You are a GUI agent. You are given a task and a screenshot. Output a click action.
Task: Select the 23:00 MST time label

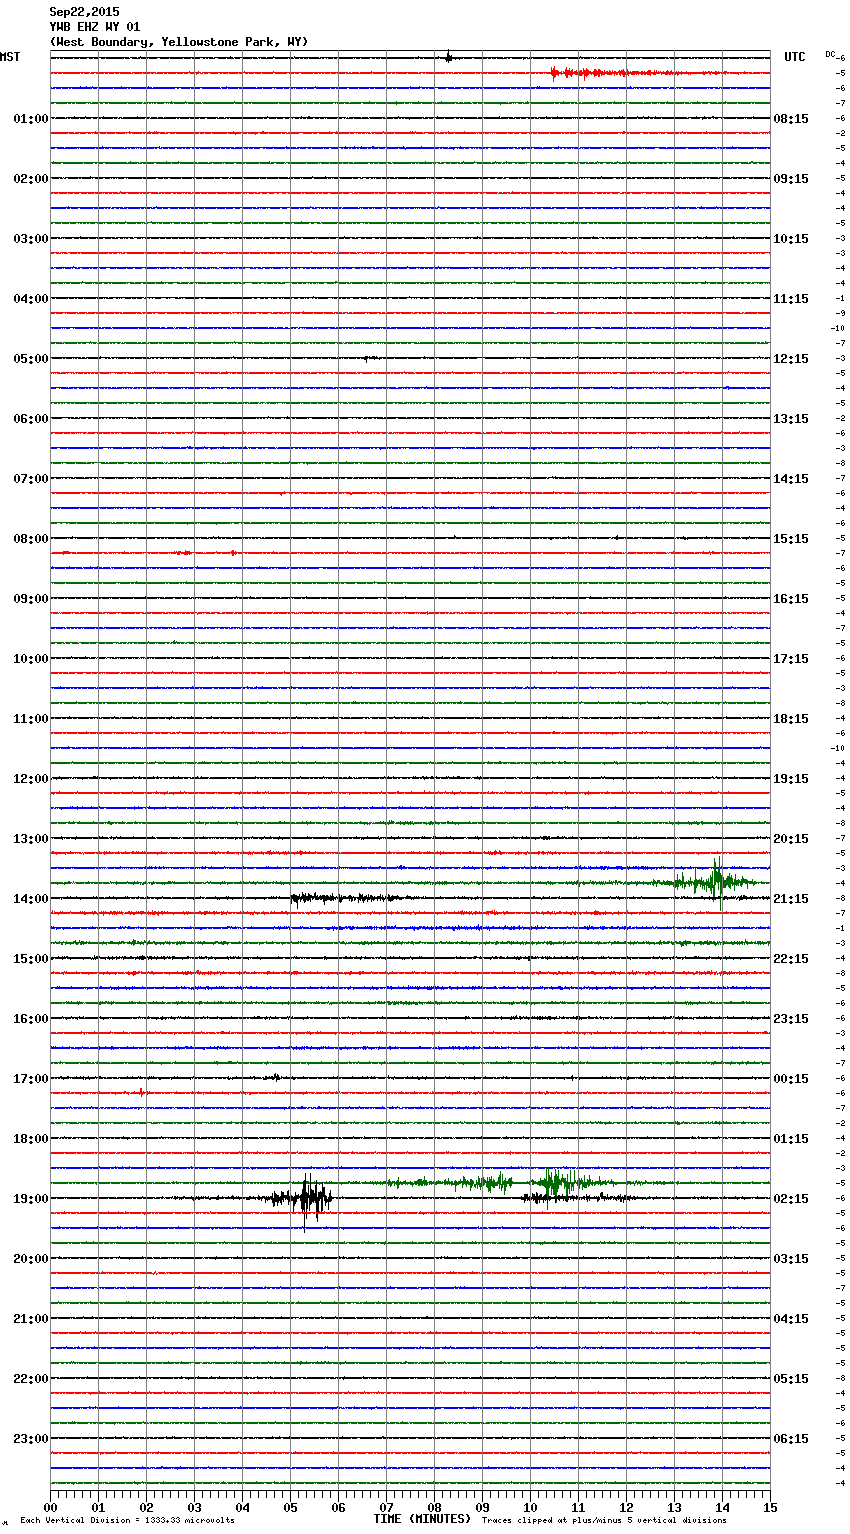click(x=30, y=1439)
